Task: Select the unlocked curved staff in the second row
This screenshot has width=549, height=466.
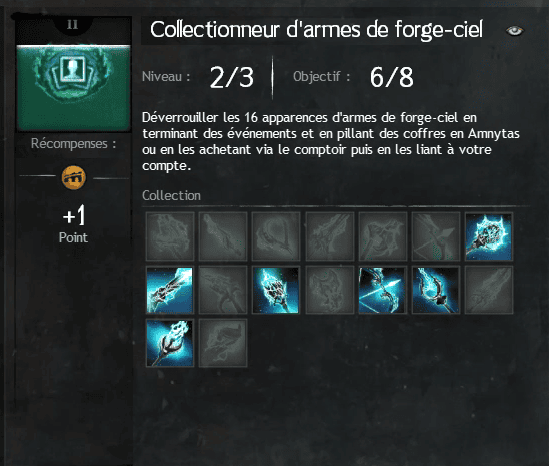Action: click(x=436, y=290)
